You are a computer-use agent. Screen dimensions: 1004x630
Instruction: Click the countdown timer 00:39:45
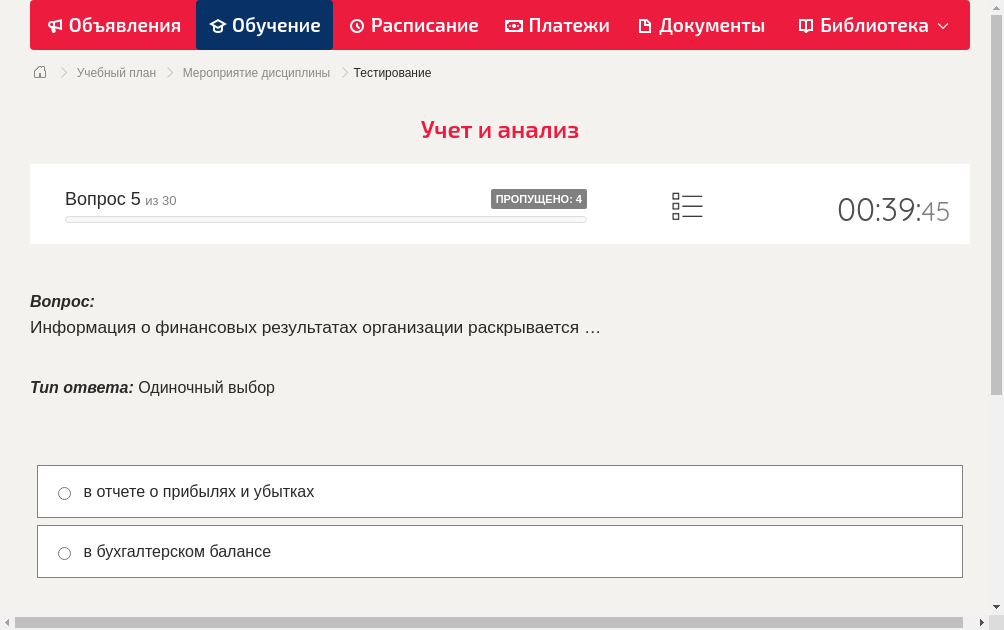(893, 210)
